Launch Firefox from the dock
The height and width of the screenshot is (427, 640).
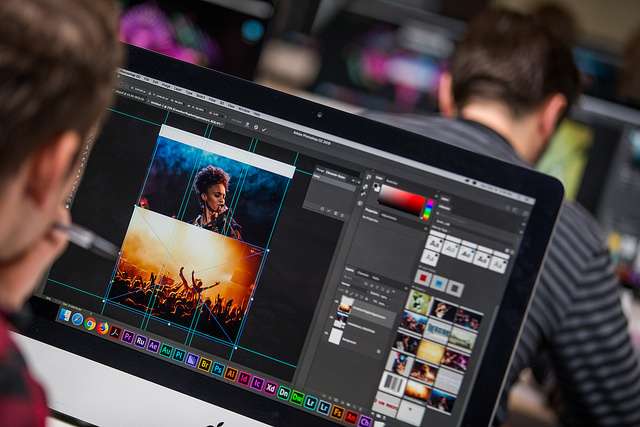click(102, 328)
